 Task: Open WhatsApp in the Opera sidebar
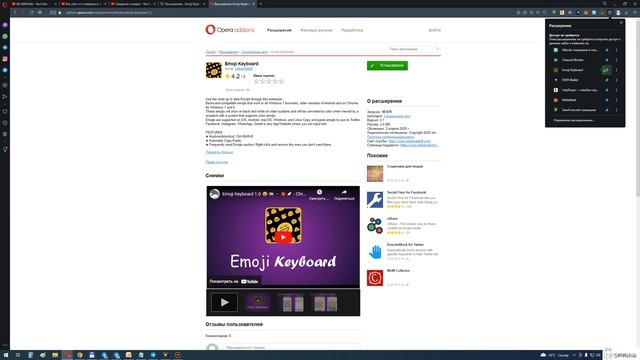[5, 36]
